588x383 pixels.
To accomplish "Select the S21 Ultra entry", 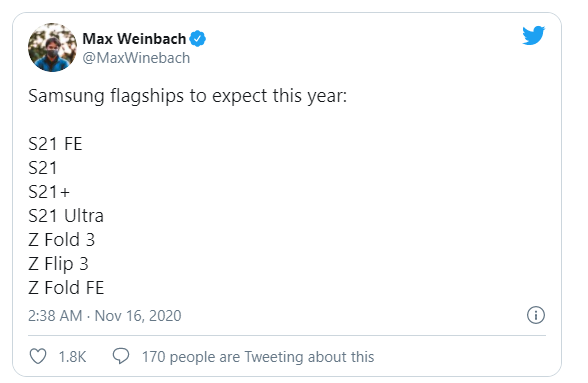I will pyautogui.click(x=66, y=216).
